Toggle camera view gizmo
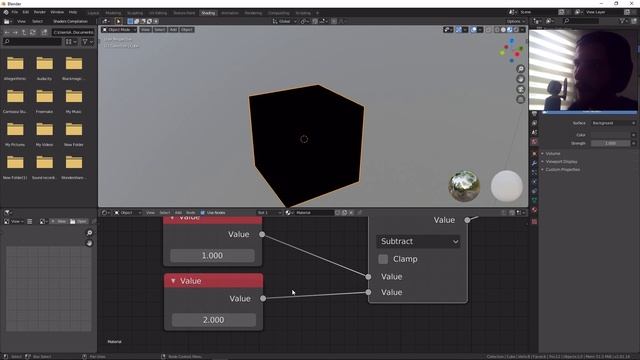640x360 pixels. [x=520, y=89]
